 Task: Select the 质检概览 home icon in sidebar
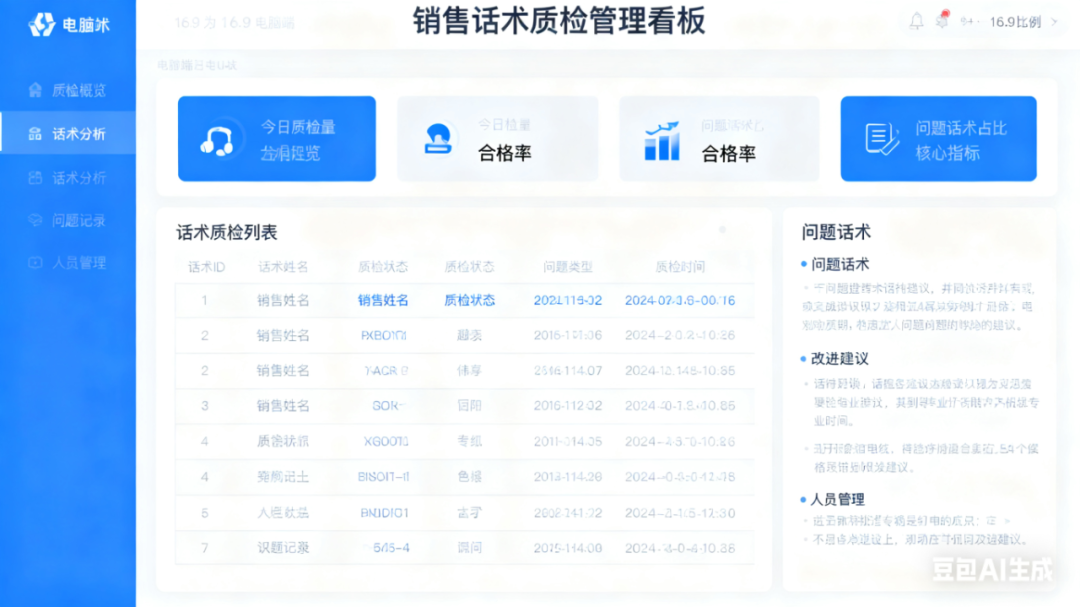(34, 88)
